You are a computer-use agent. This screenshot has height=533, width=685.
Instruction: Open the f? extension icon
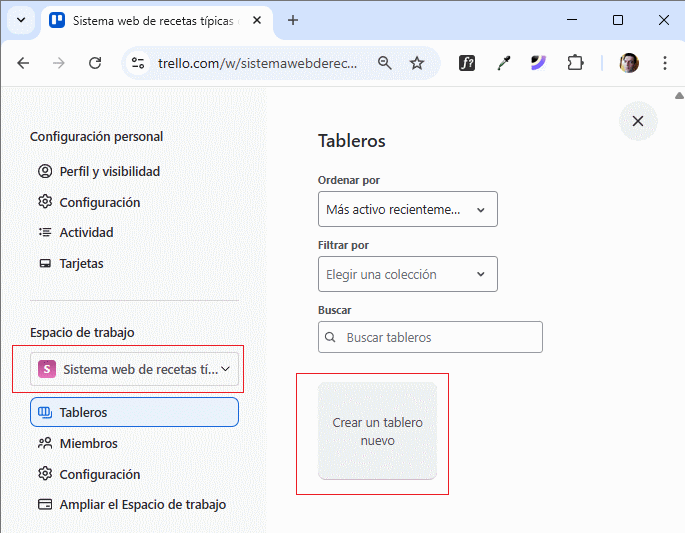tap(467, 63)
